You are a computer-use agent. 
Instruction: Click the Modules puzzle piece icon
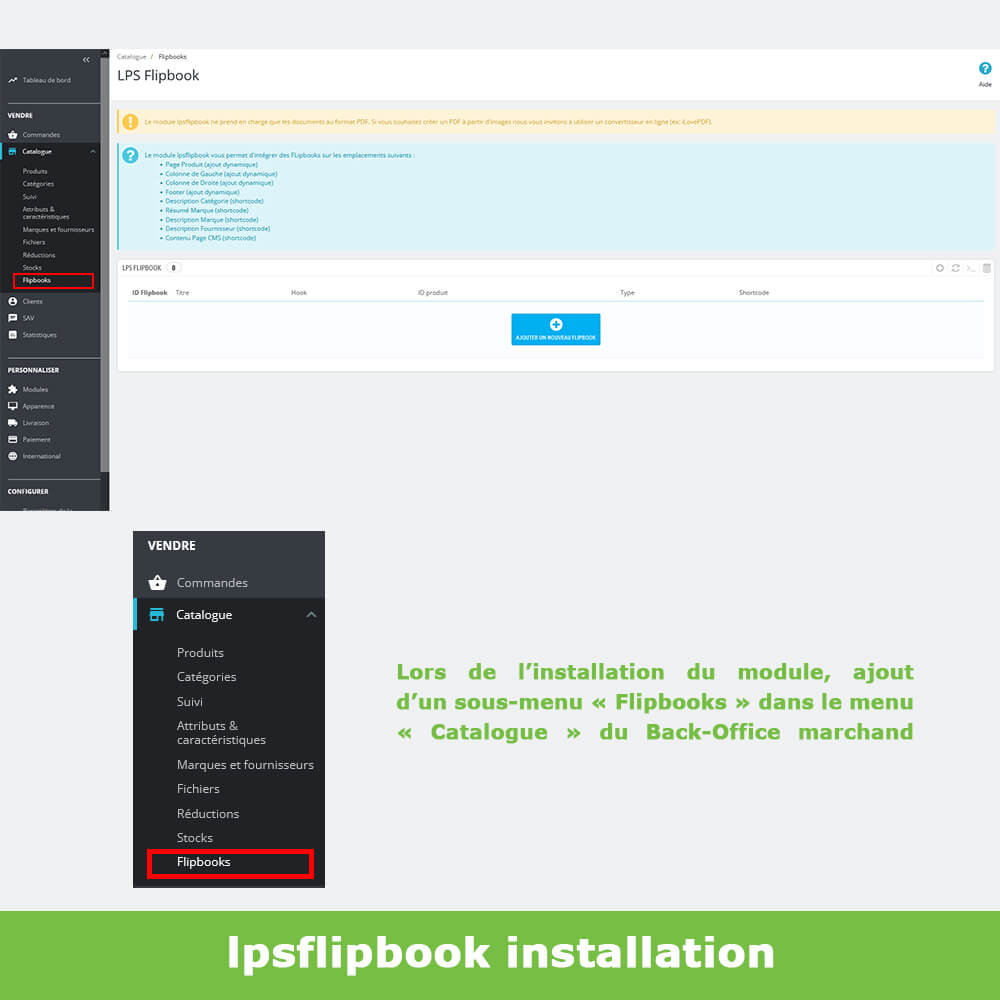(12, 389)
